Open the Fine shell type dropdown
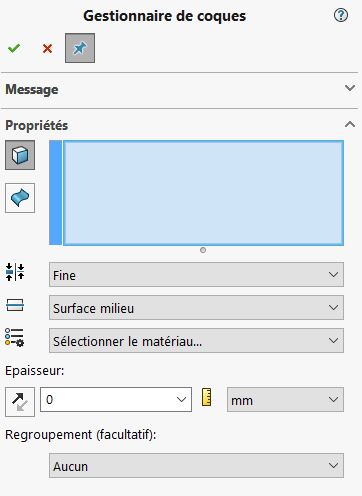The height and width of the screenshot is (496, 362). click(196, 275)
